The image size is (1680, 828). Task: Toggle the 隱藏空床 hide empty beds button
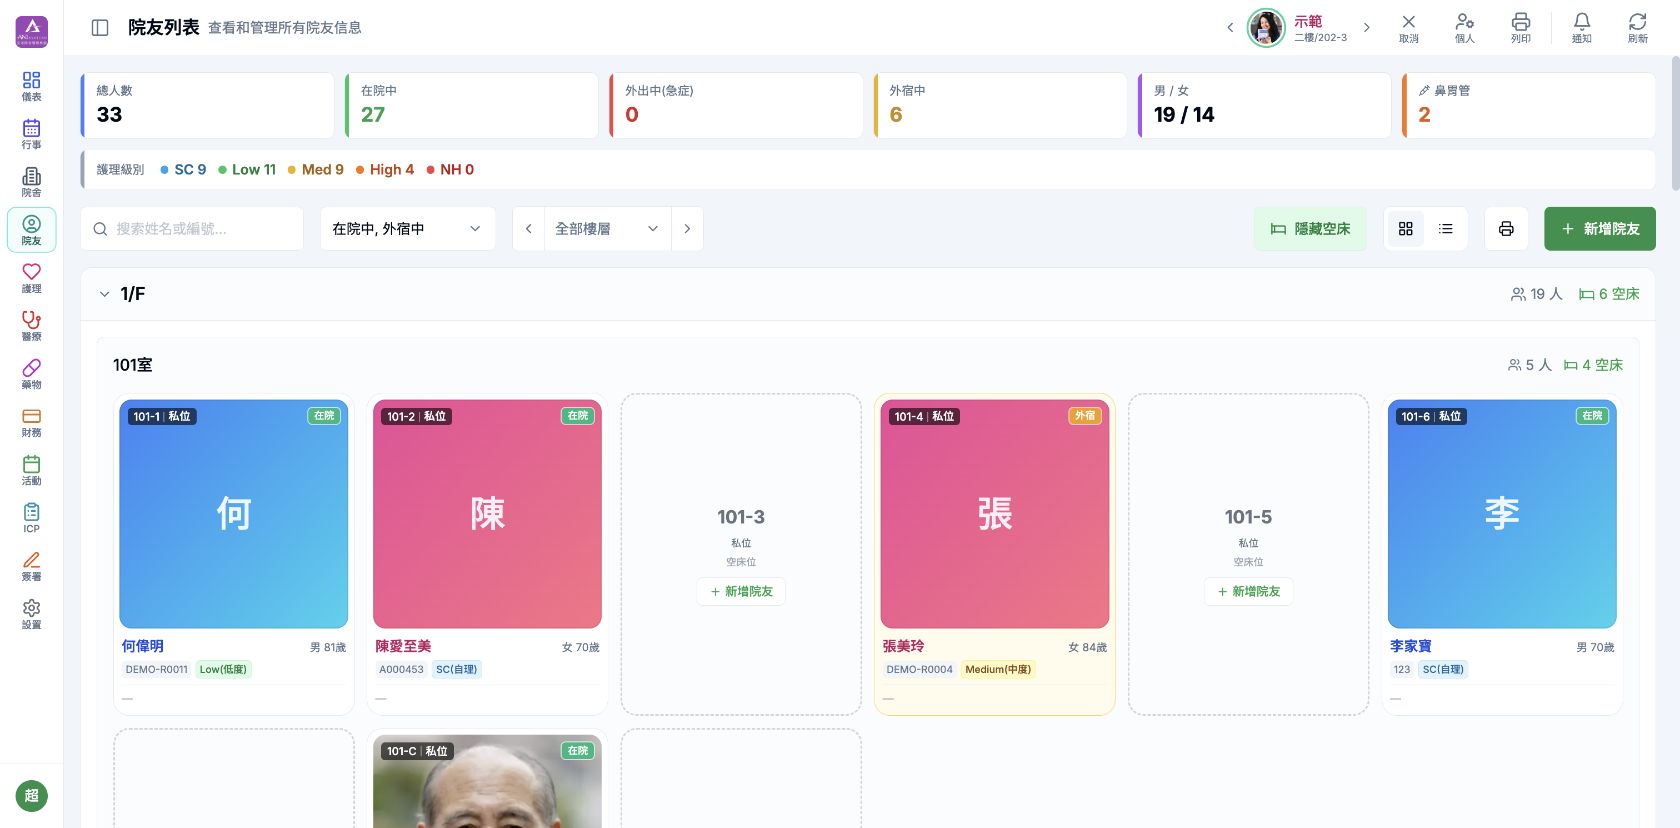coord(1310,229)
